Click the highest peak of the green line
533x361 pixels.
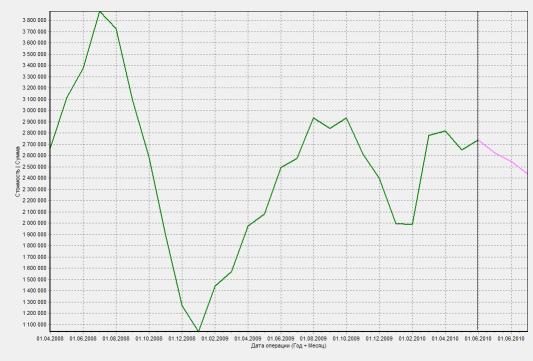coord(100,12)
